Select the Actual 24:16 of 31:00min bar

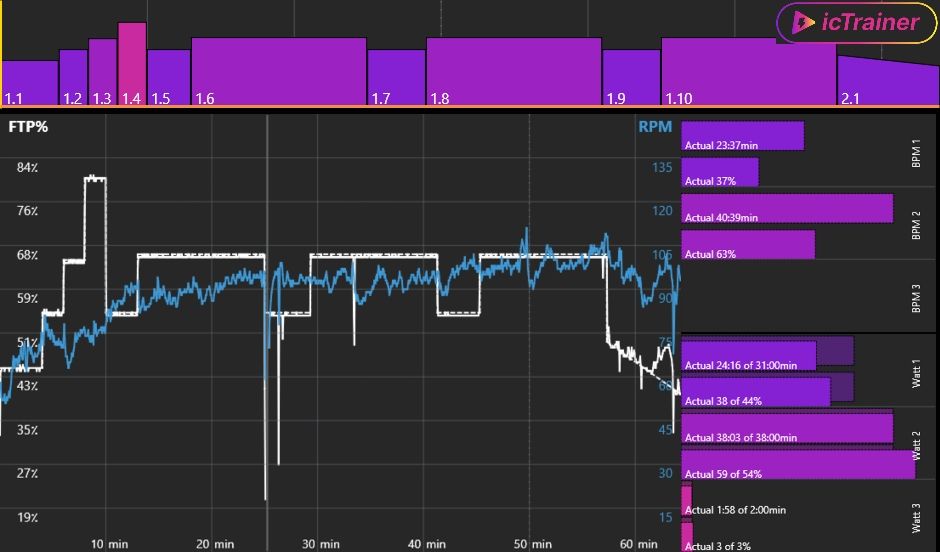click(x=748, y=355)
